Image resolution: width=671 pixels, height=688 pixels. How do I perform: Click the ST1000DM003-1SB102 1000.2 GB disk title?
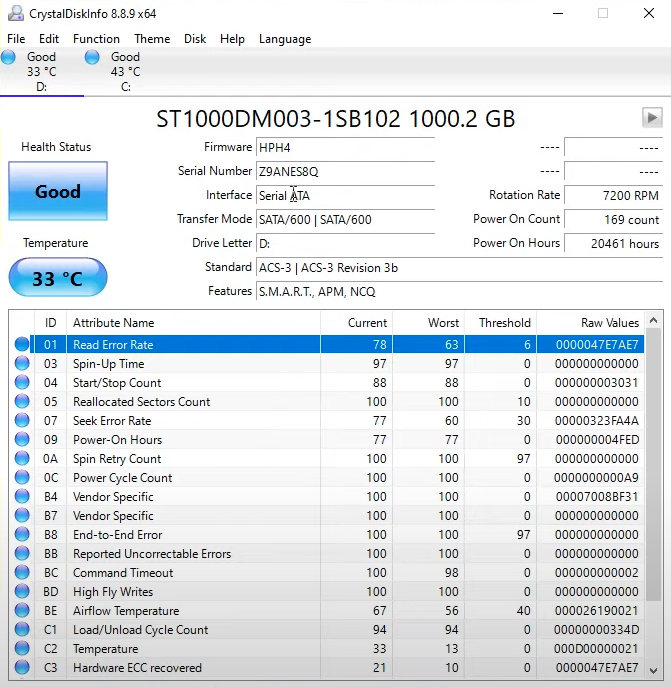click(x=336, y=118)
